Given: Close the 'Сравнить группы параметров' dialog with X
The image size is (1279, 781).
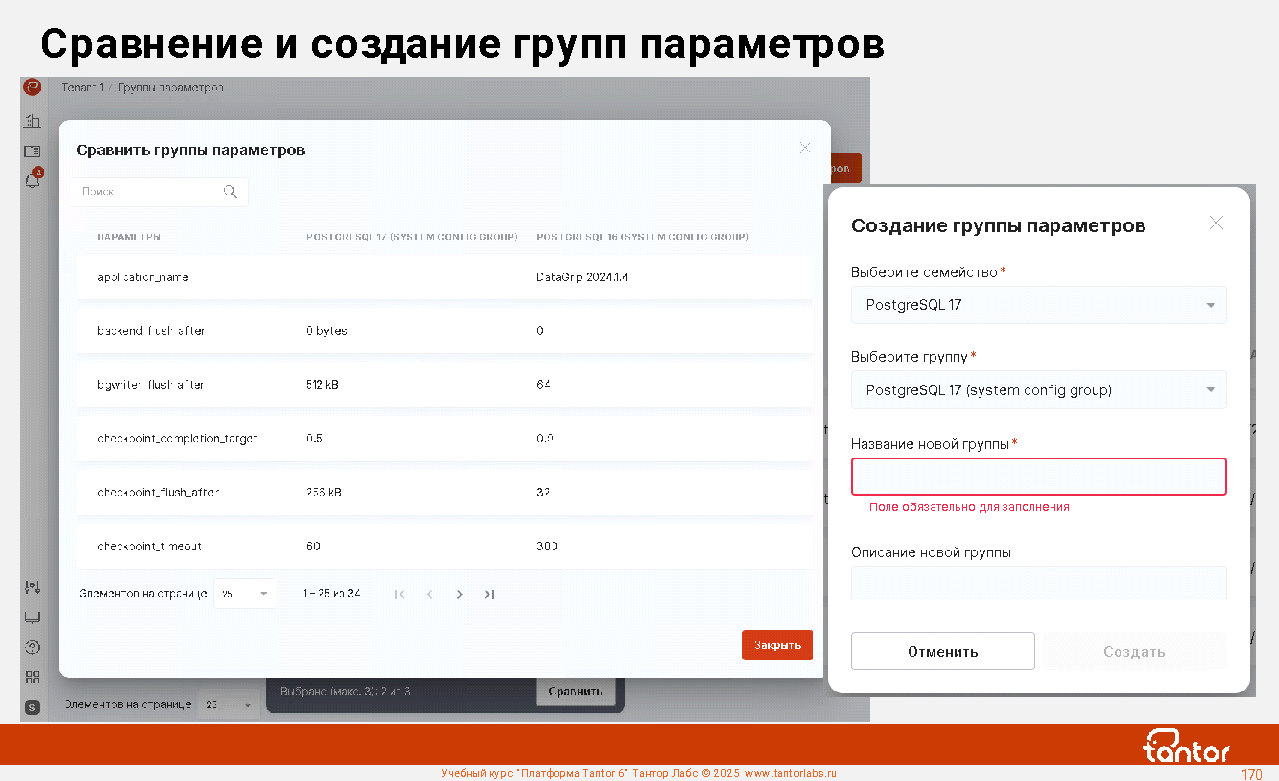Looking at the screenshot, I should click(x=805, y=148).
